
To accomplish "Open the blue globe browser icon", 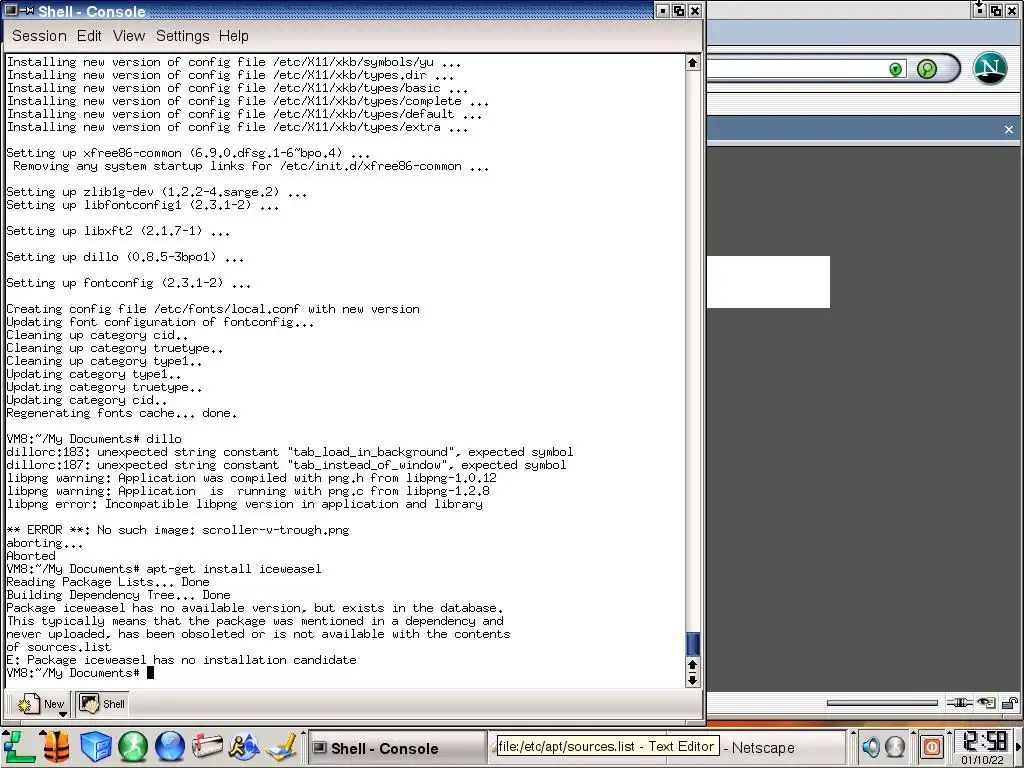I will click(x=170, y=746).
